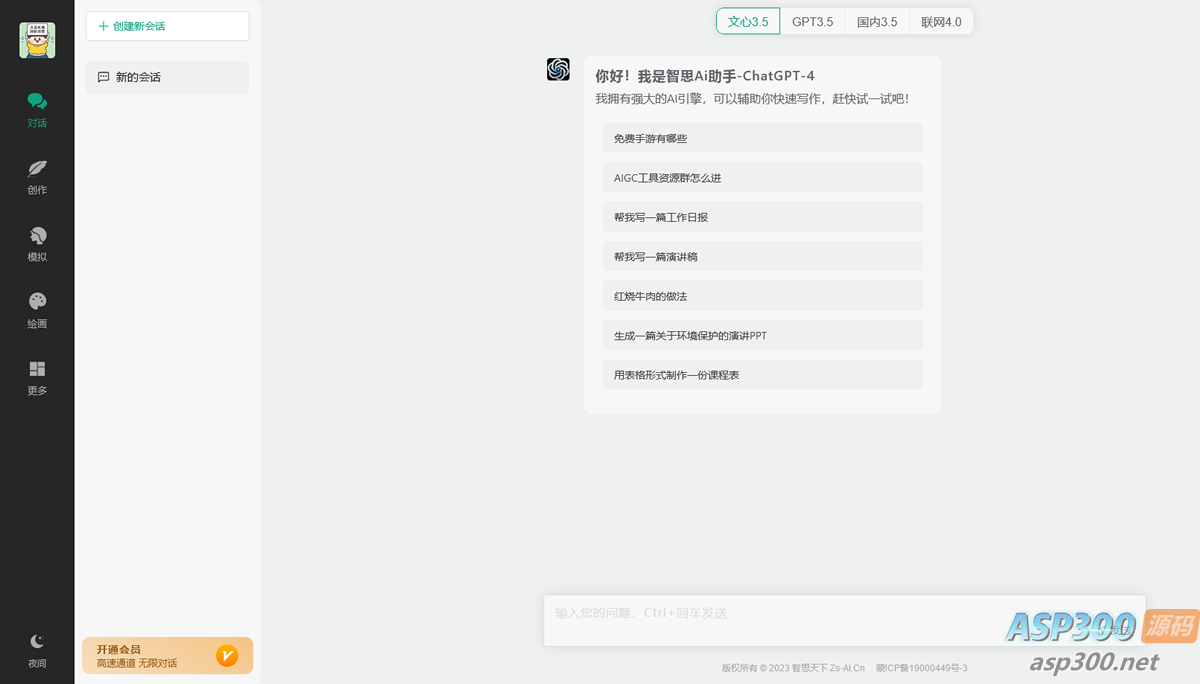
Task: Click the greeting title 你好！我是智思Ai助手-ChatGPT-4
Action: 705,76
